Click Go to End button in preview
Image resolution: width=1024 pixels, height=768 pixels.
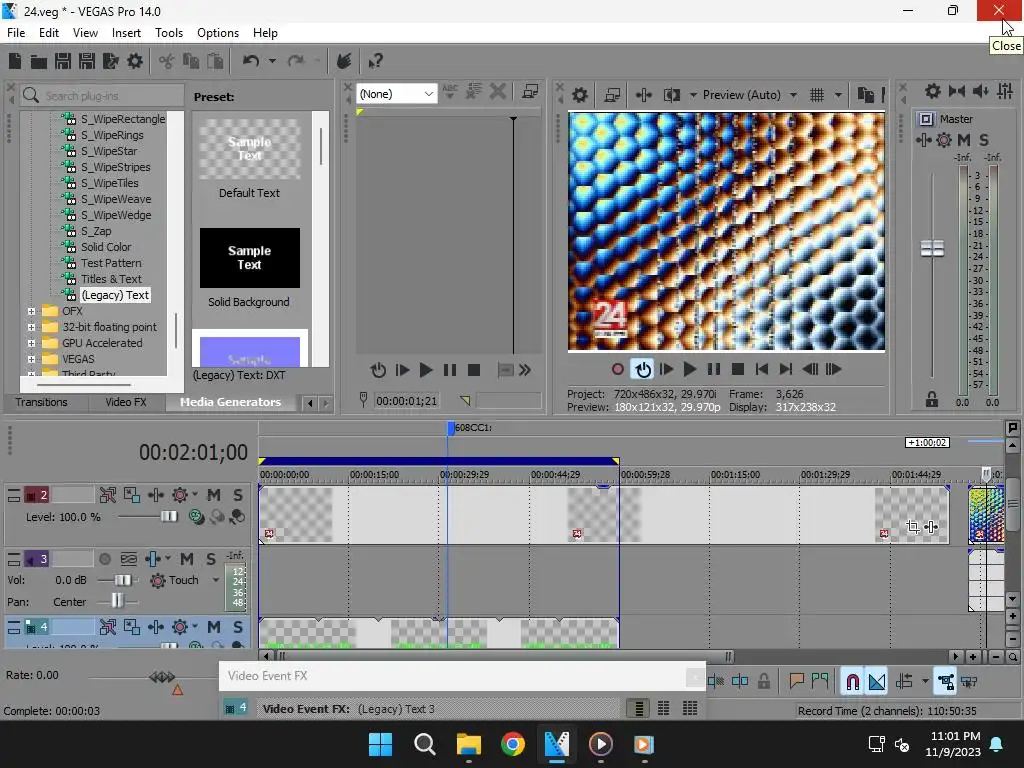pos(786,370)
